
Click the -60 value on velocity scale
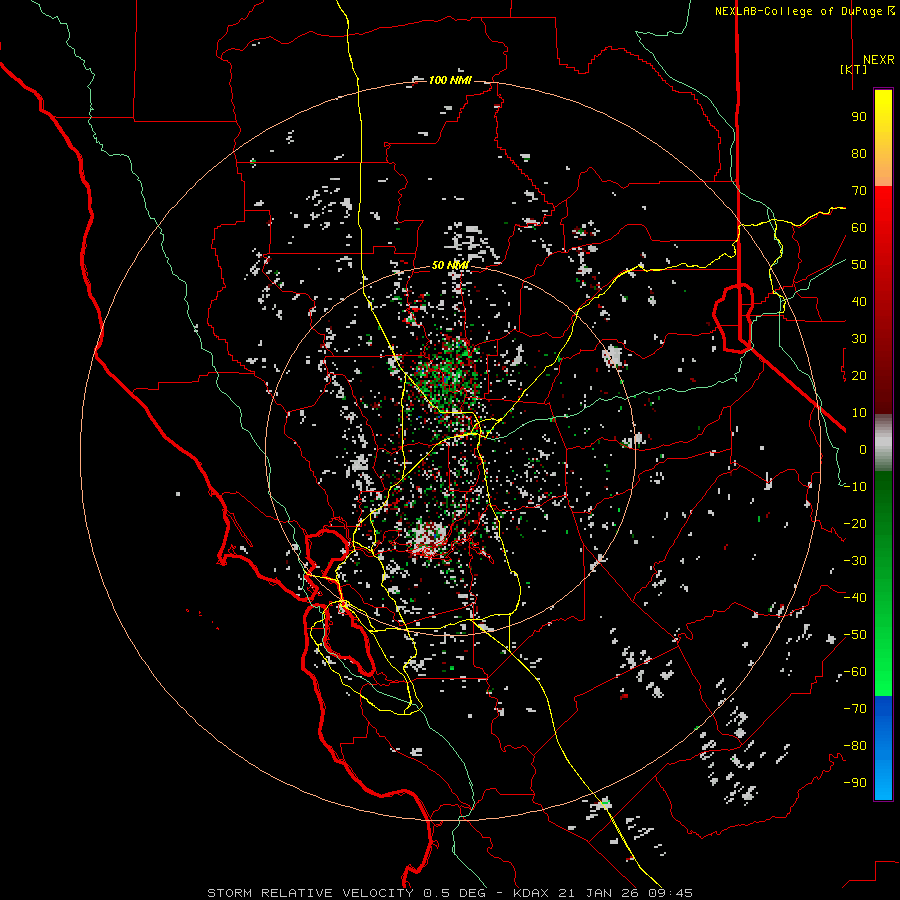pos(855,672)
